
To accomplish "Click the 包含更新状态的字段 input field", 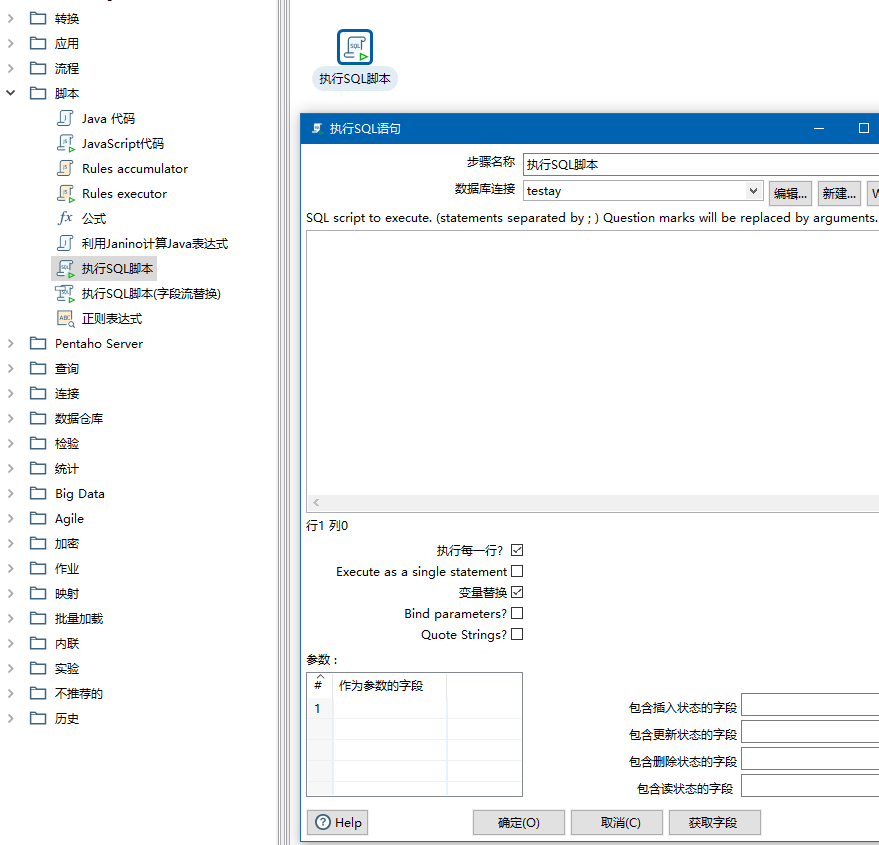I will pyautogui.click(x=810, y=732).
